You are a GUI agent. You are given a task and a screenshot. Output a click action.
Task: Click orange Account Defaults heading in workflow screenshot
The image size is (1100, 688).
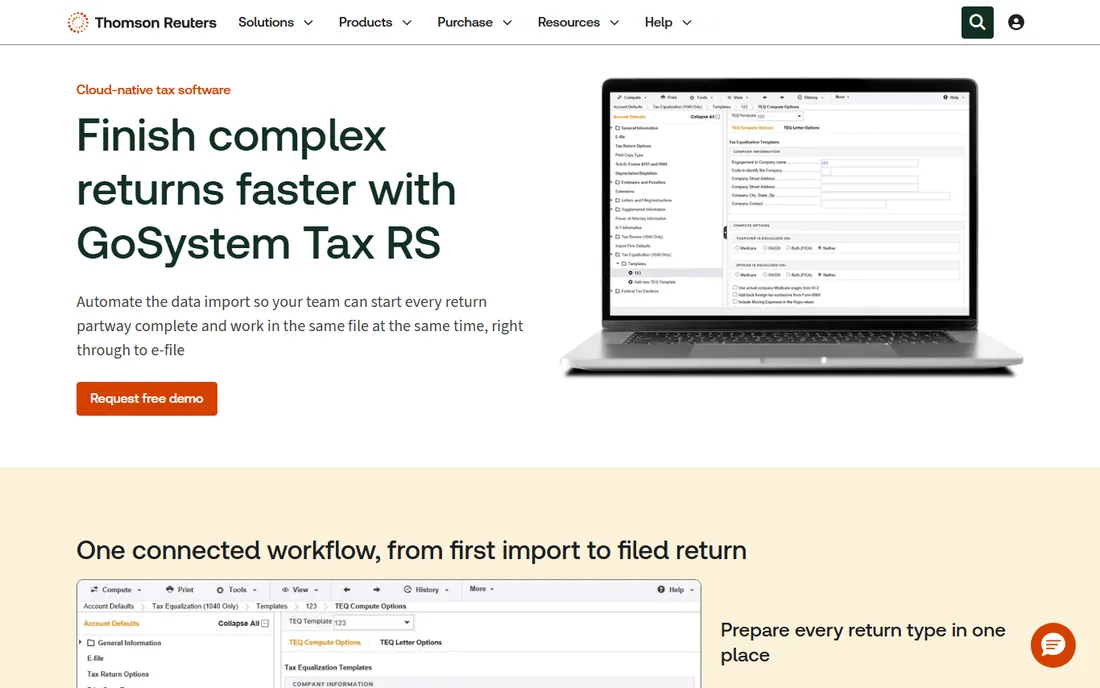[112, 623]
